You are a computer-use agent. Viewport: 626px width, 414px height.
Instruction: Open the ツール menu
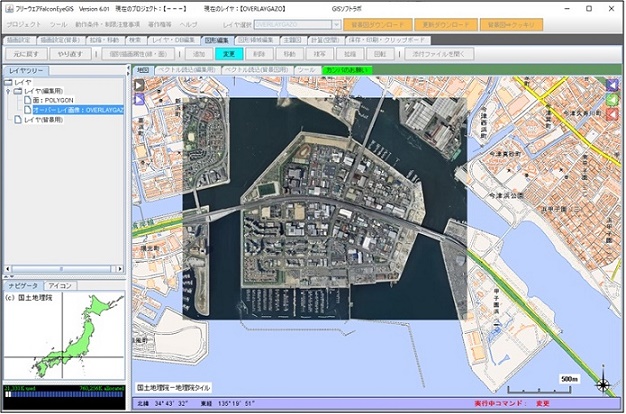(x=58, y=24)
